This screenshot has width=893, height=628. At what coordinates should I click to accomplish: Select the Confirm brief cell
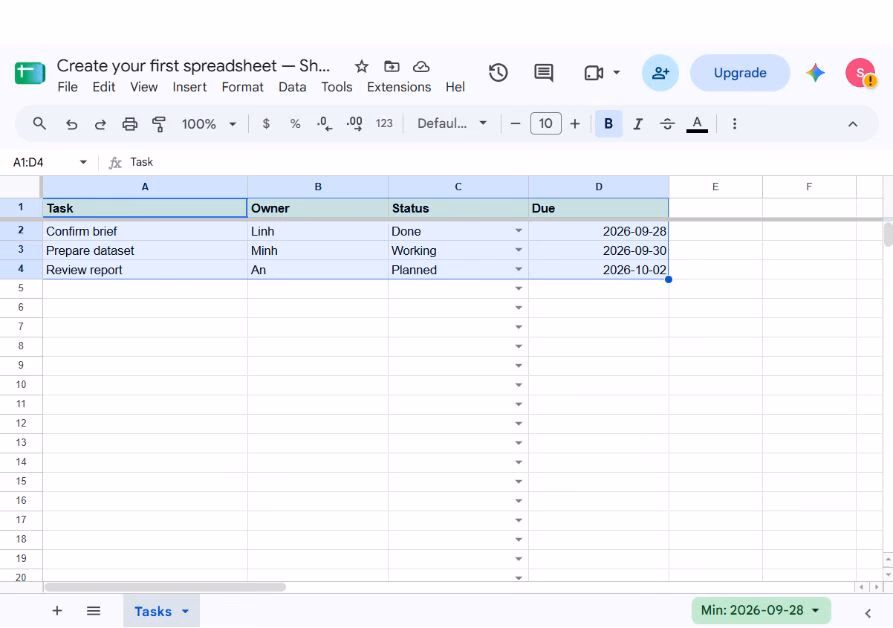[145, 231]
